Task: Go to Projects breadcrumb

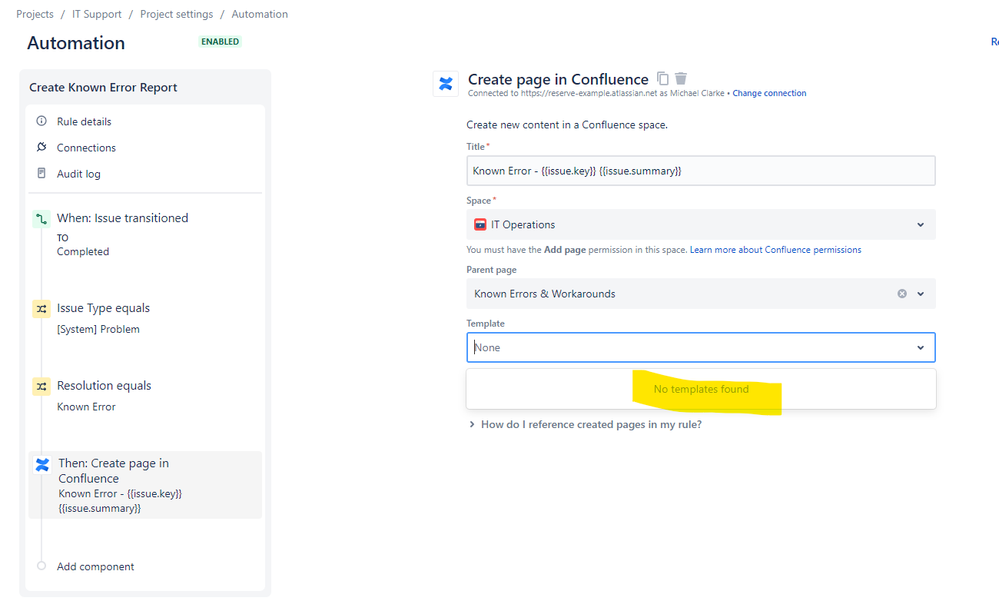Action: tap(35, 14)
